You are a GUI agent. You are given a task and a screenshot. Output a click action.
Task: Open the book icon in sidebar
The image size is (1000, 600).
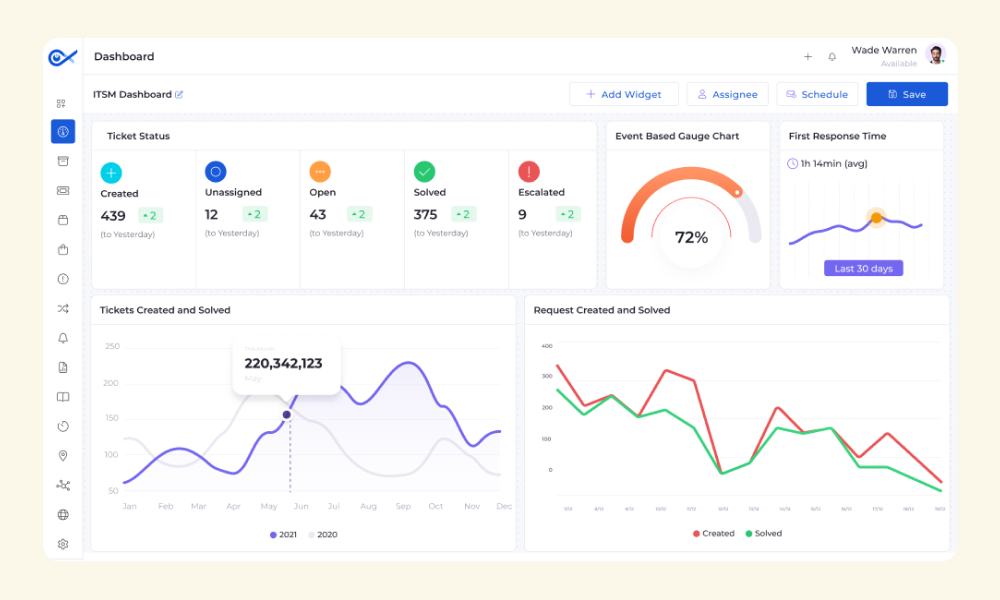tap(62, 397)
